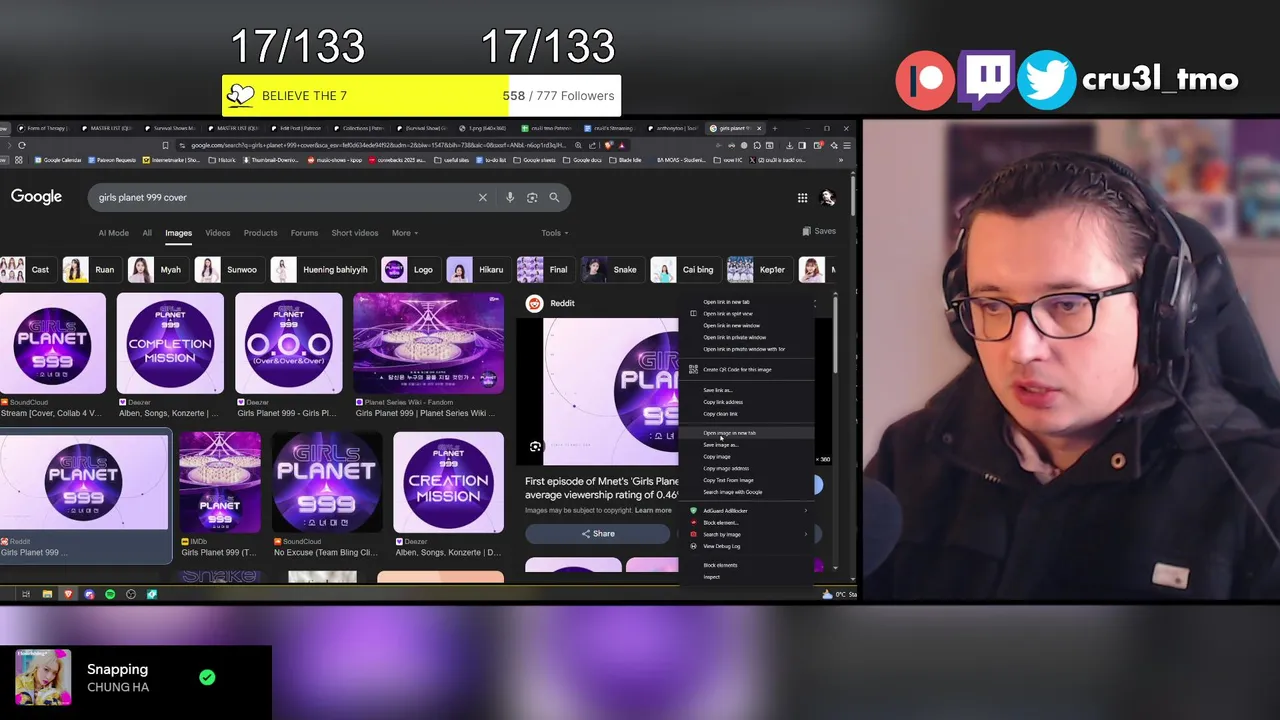Select Copy clean link
This screenshot has width=1280, height=720.
747,414
